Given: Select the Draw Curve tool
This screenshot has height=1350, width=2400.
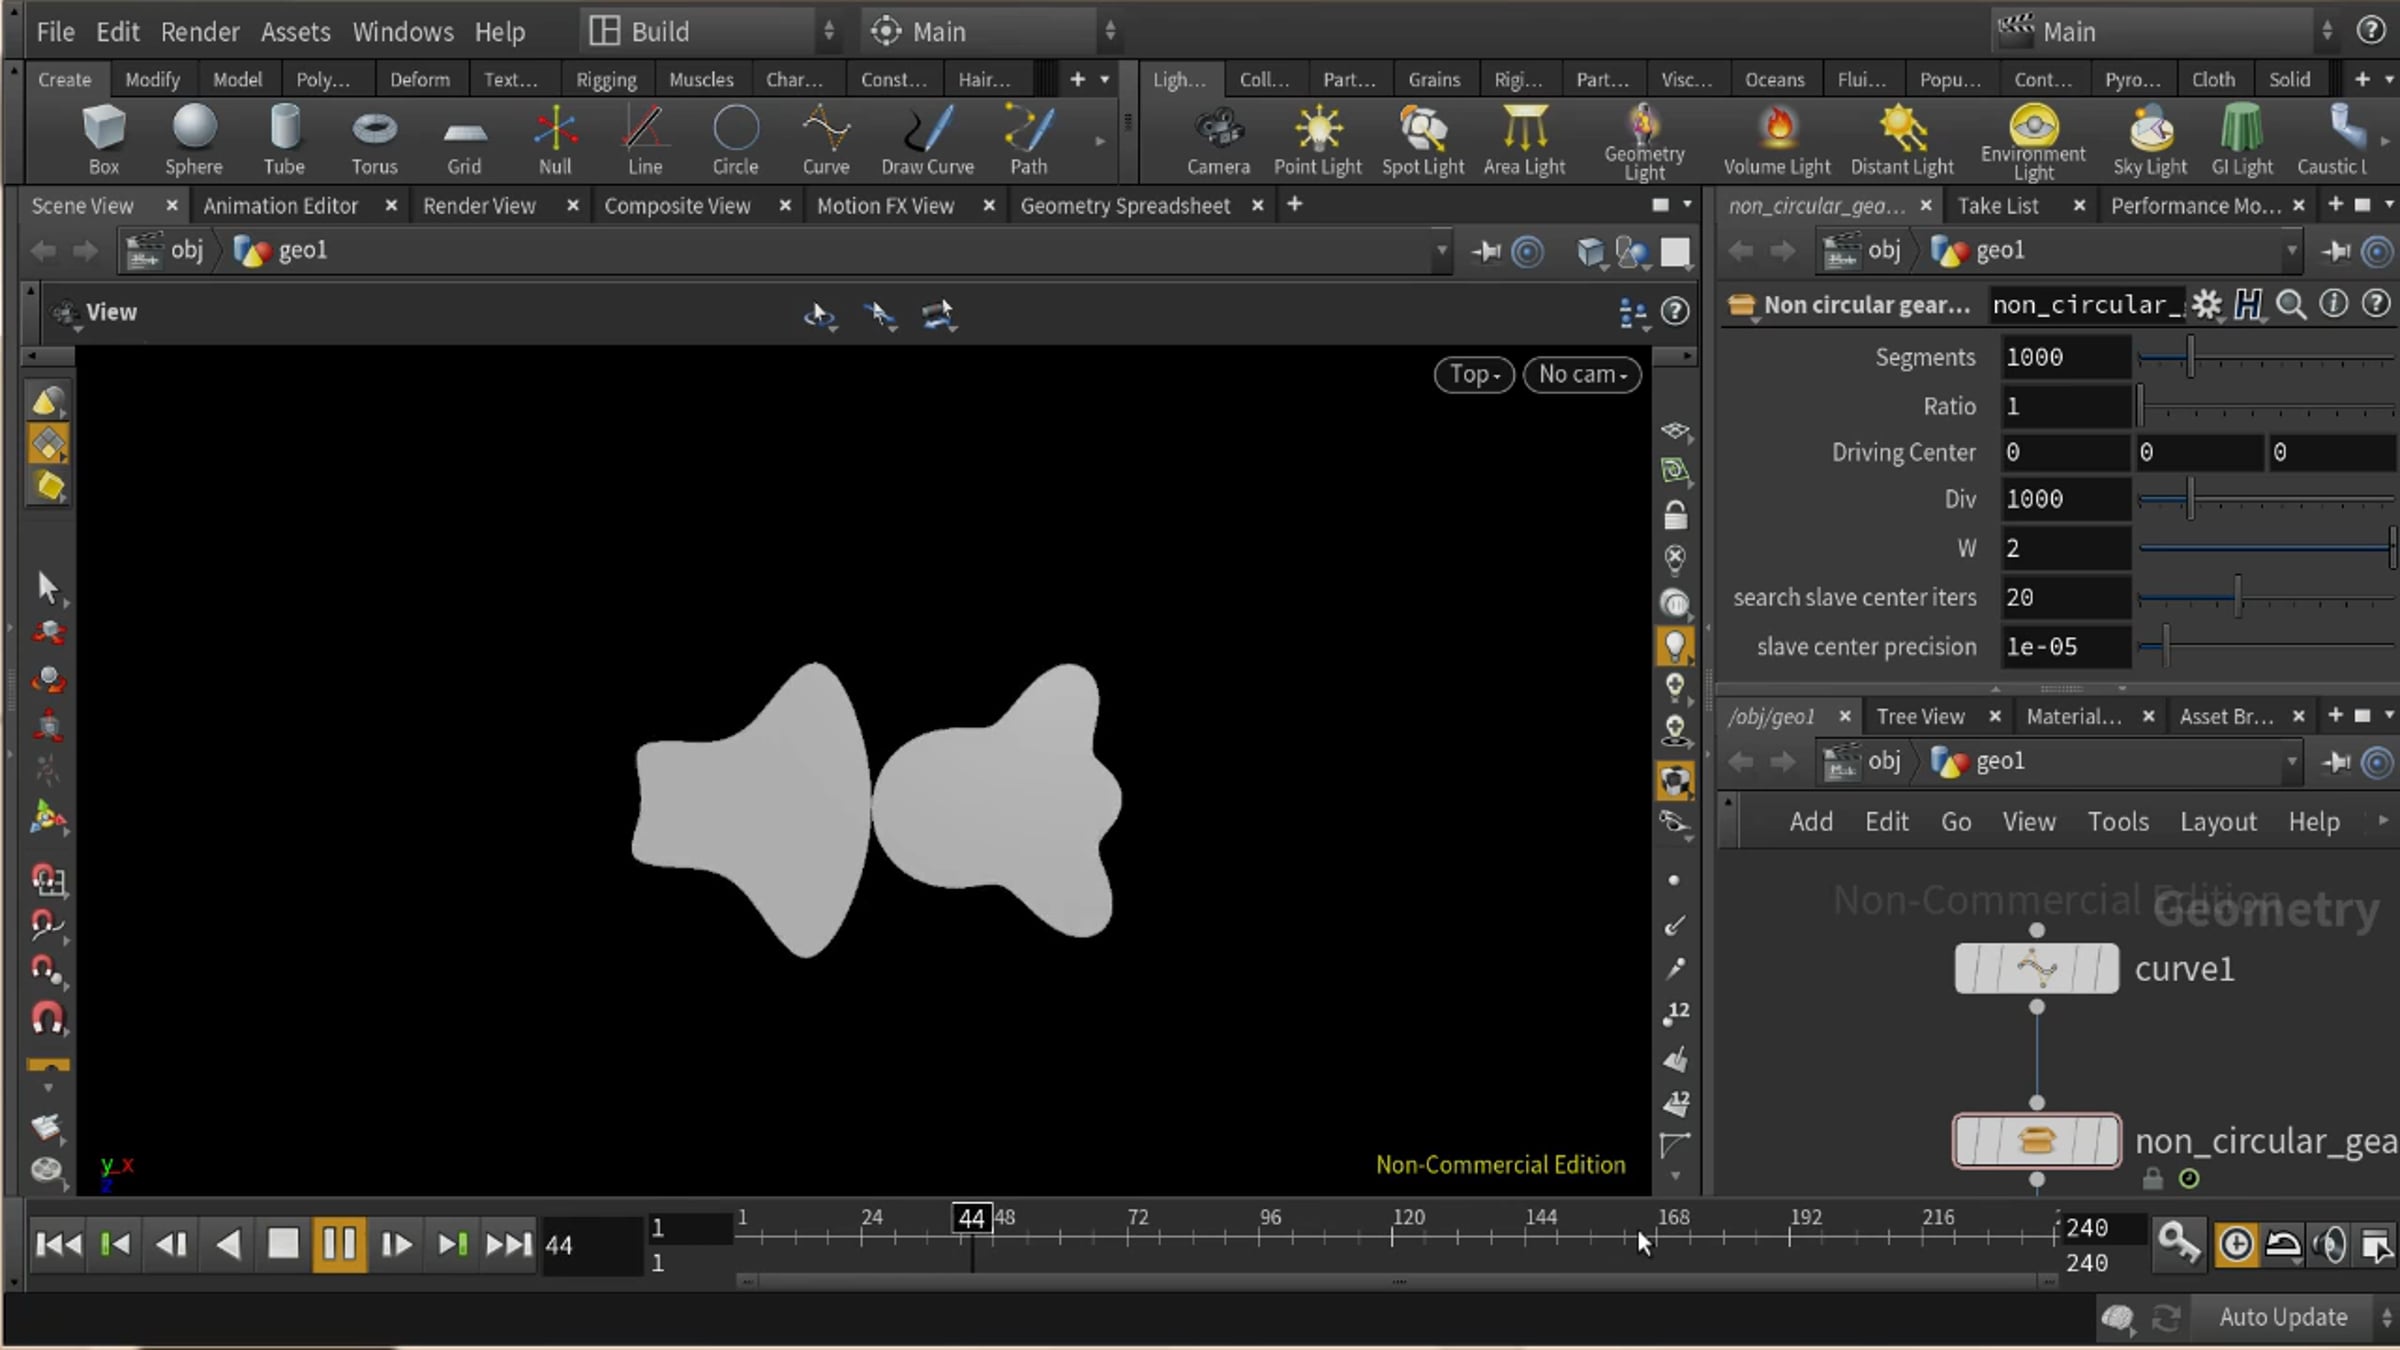Looking at the screenshot, I should 927,140.
